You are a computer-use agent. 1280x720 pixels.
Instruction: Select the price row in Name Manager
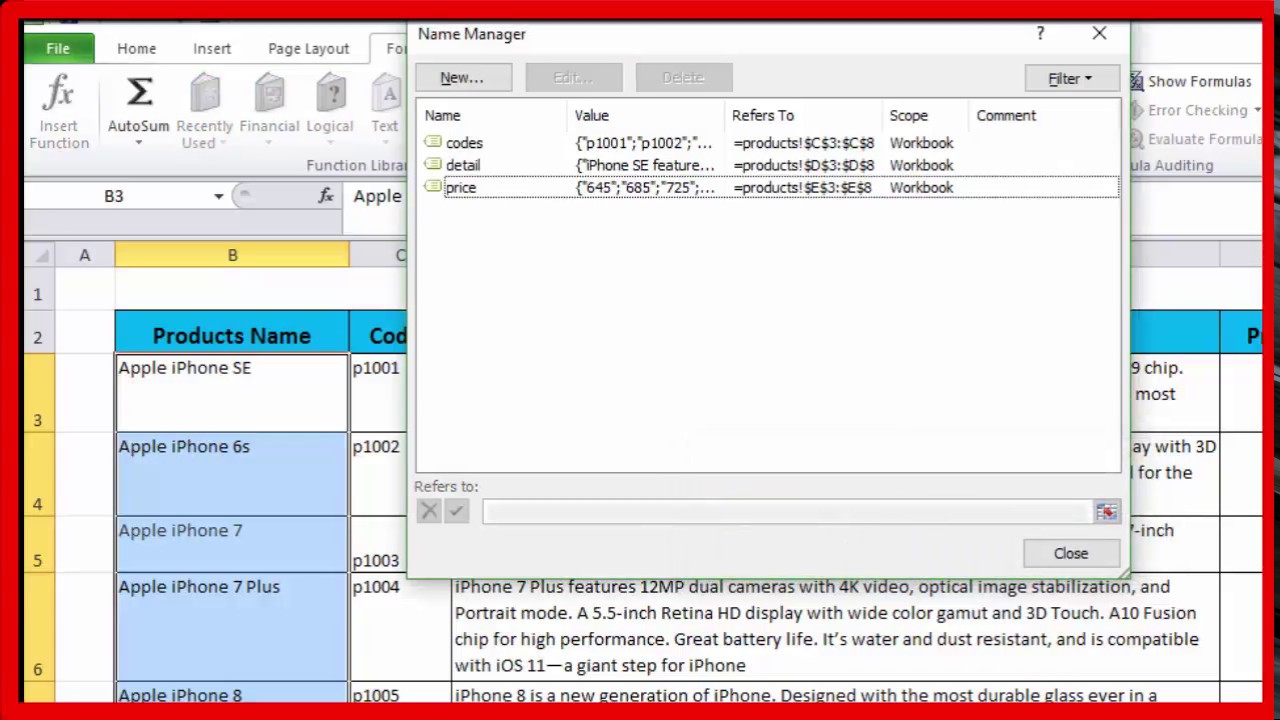tap(768, 187)
